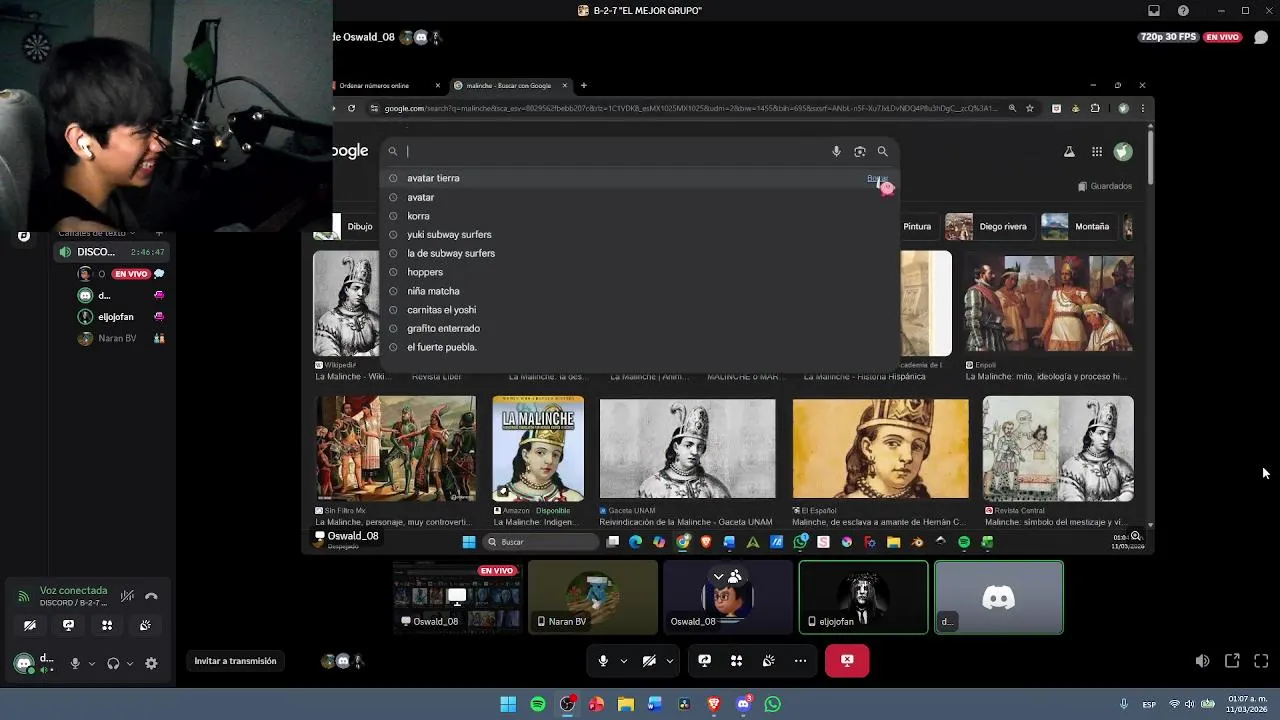Open soundboard in call controls

click(x=768, y=661)
